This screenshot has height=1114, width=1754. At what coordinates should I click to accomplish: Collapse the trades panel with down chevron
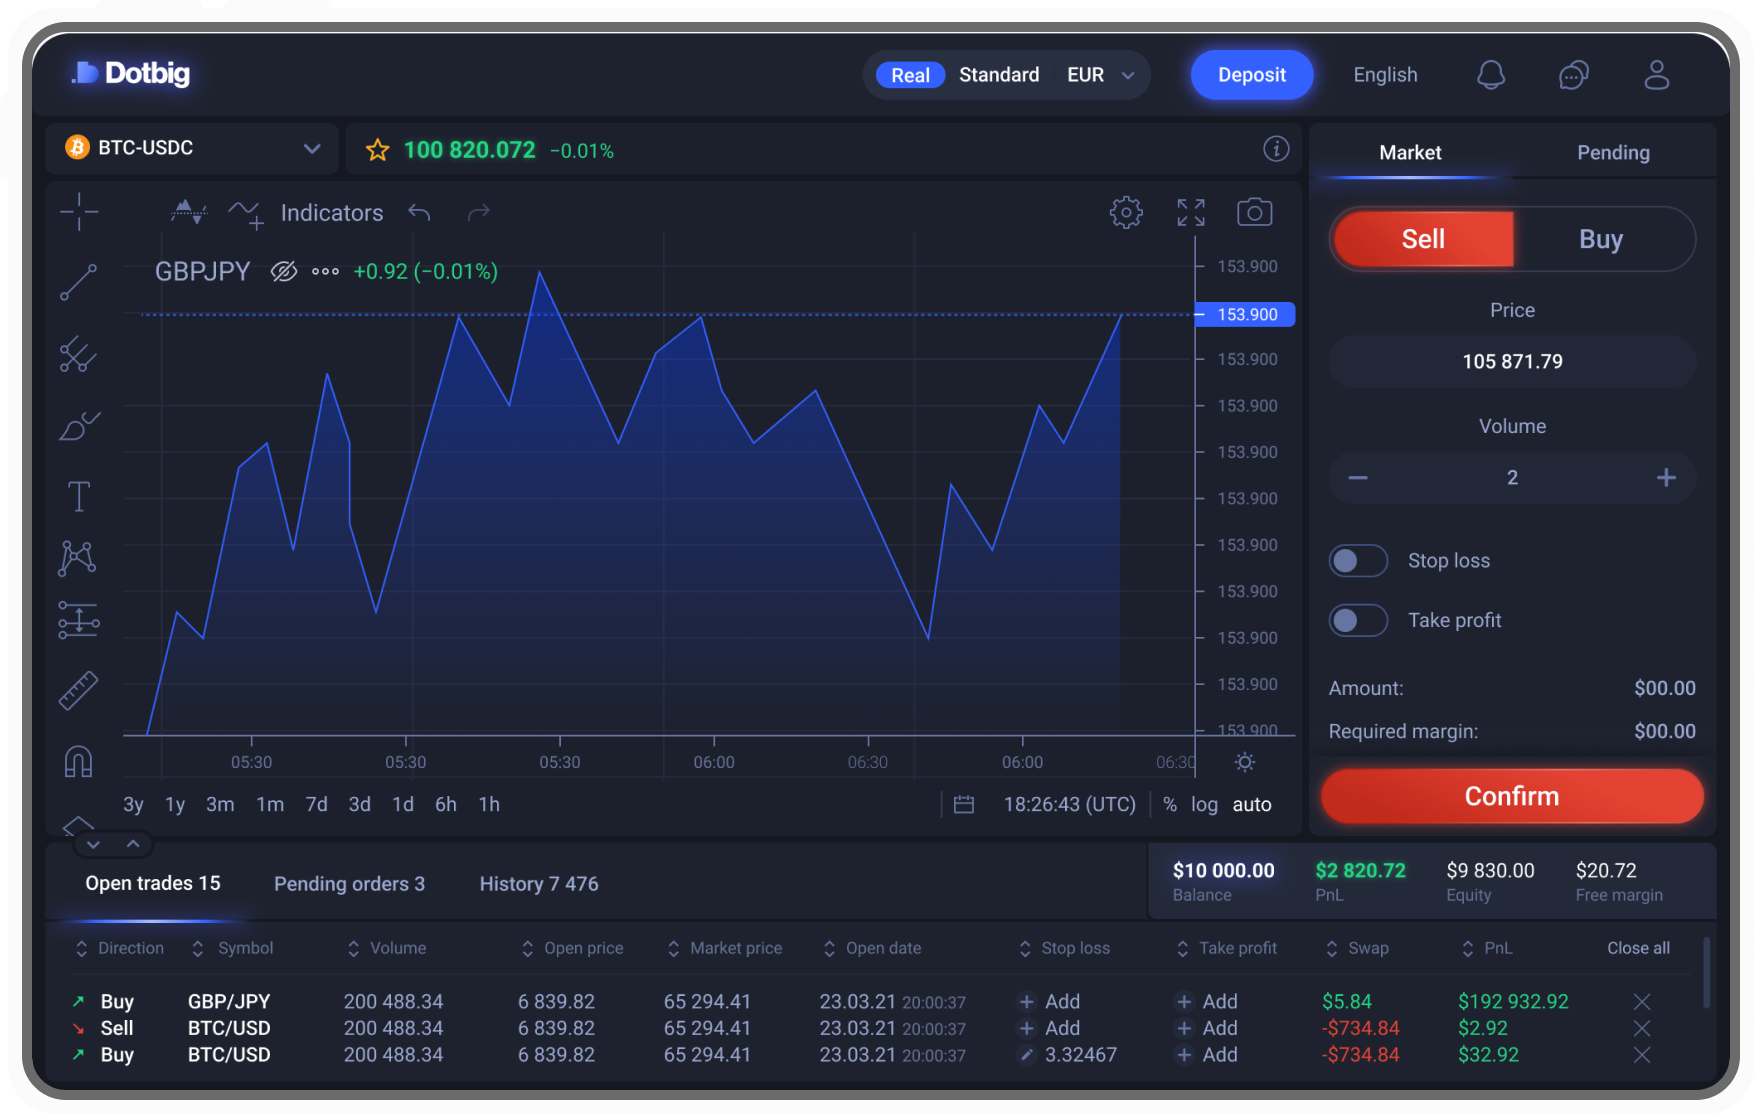(x=93, y=845)
